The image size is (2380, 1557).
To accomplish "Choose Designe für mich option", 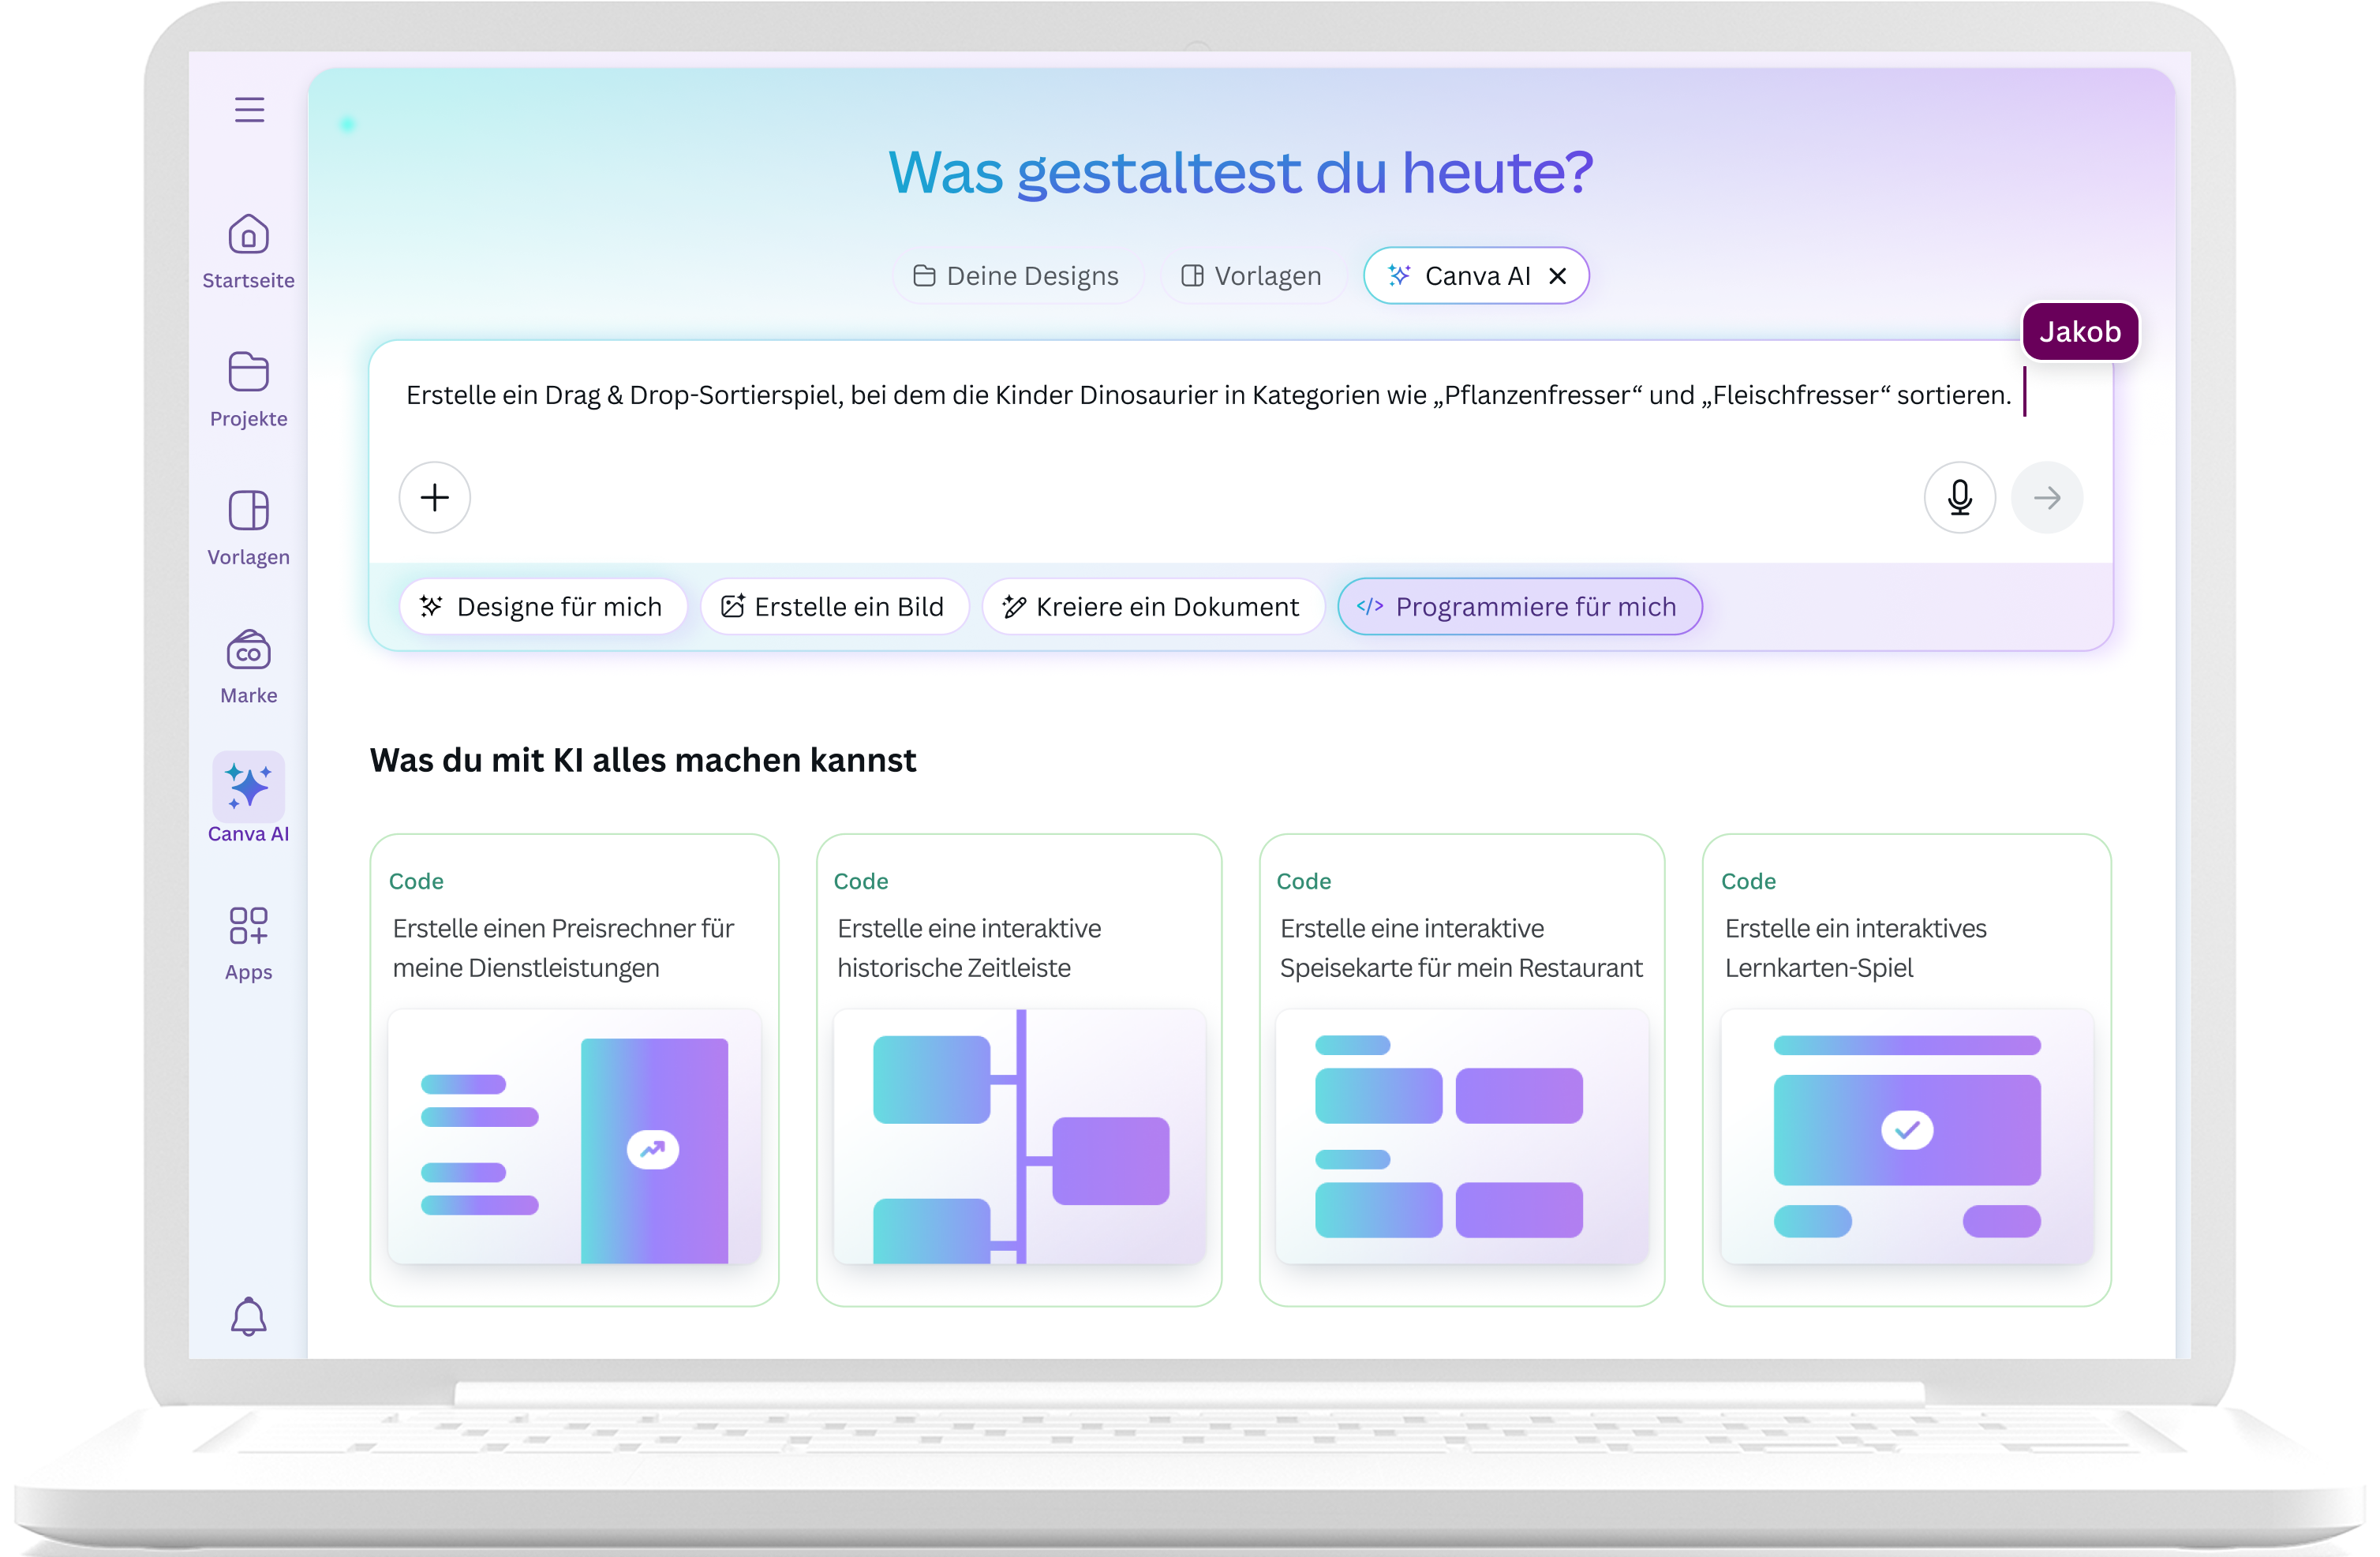I will click(x=542, y=607).
